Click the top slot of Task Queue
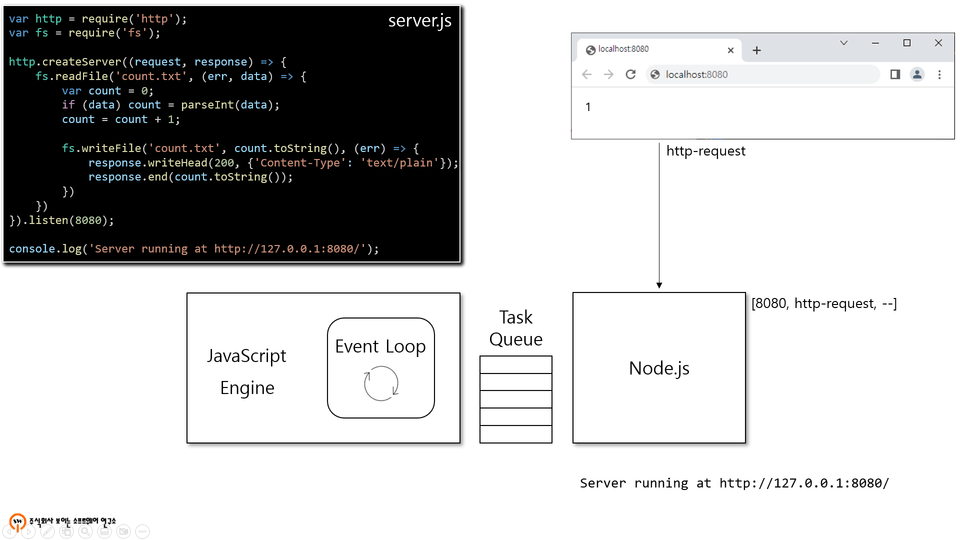 tap(516, 364)
